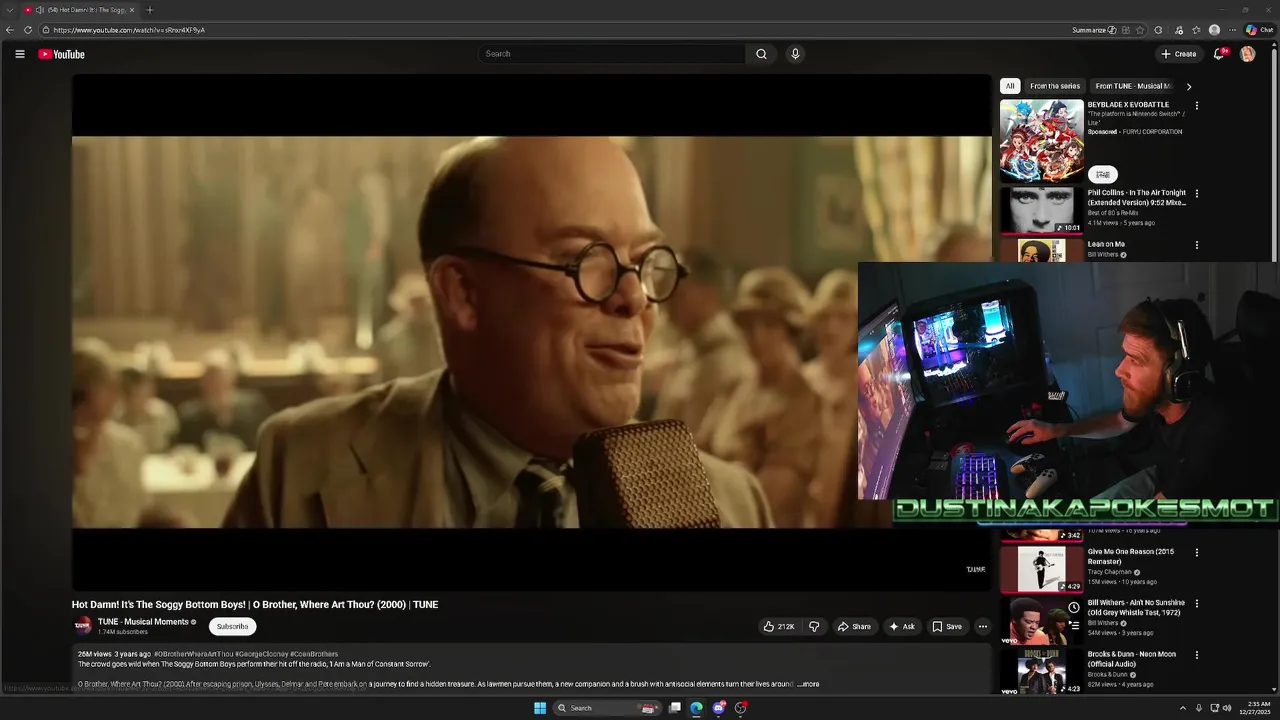Open the Edge extensions icon
1280x720 pixels.
point(1158,30)
